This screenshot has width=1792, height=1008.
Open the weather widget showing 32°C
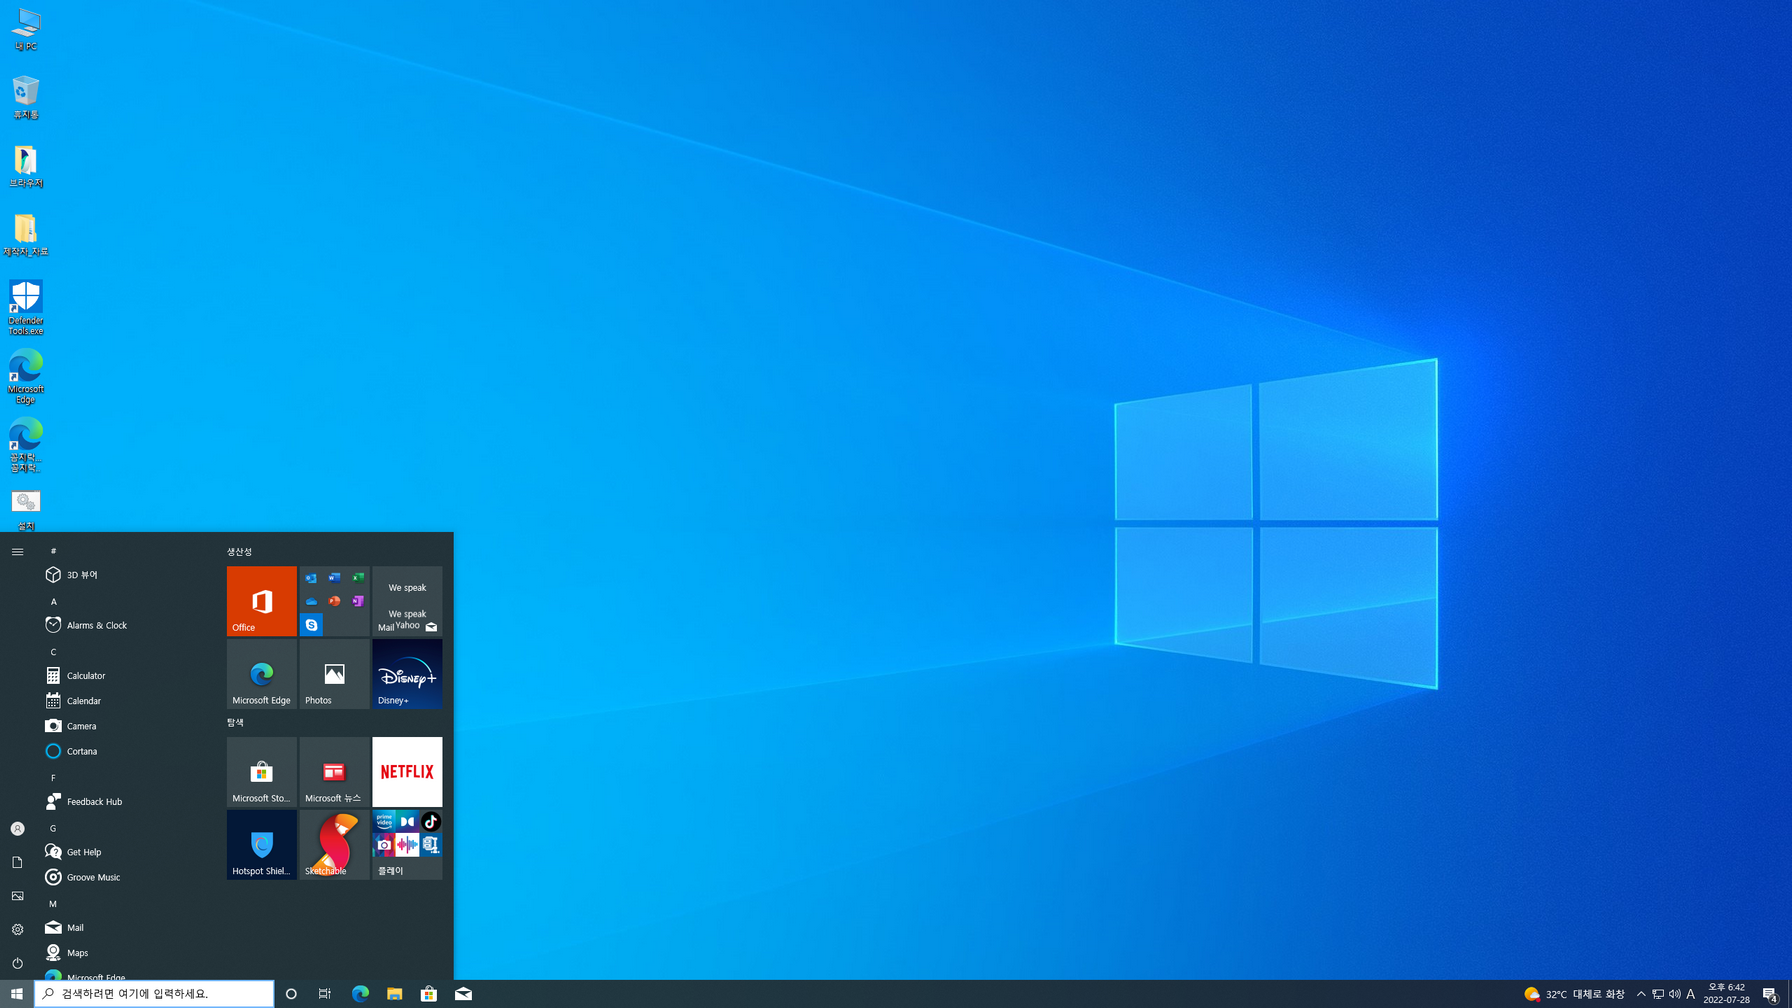pyautogui.click(x=1574, y=994)
